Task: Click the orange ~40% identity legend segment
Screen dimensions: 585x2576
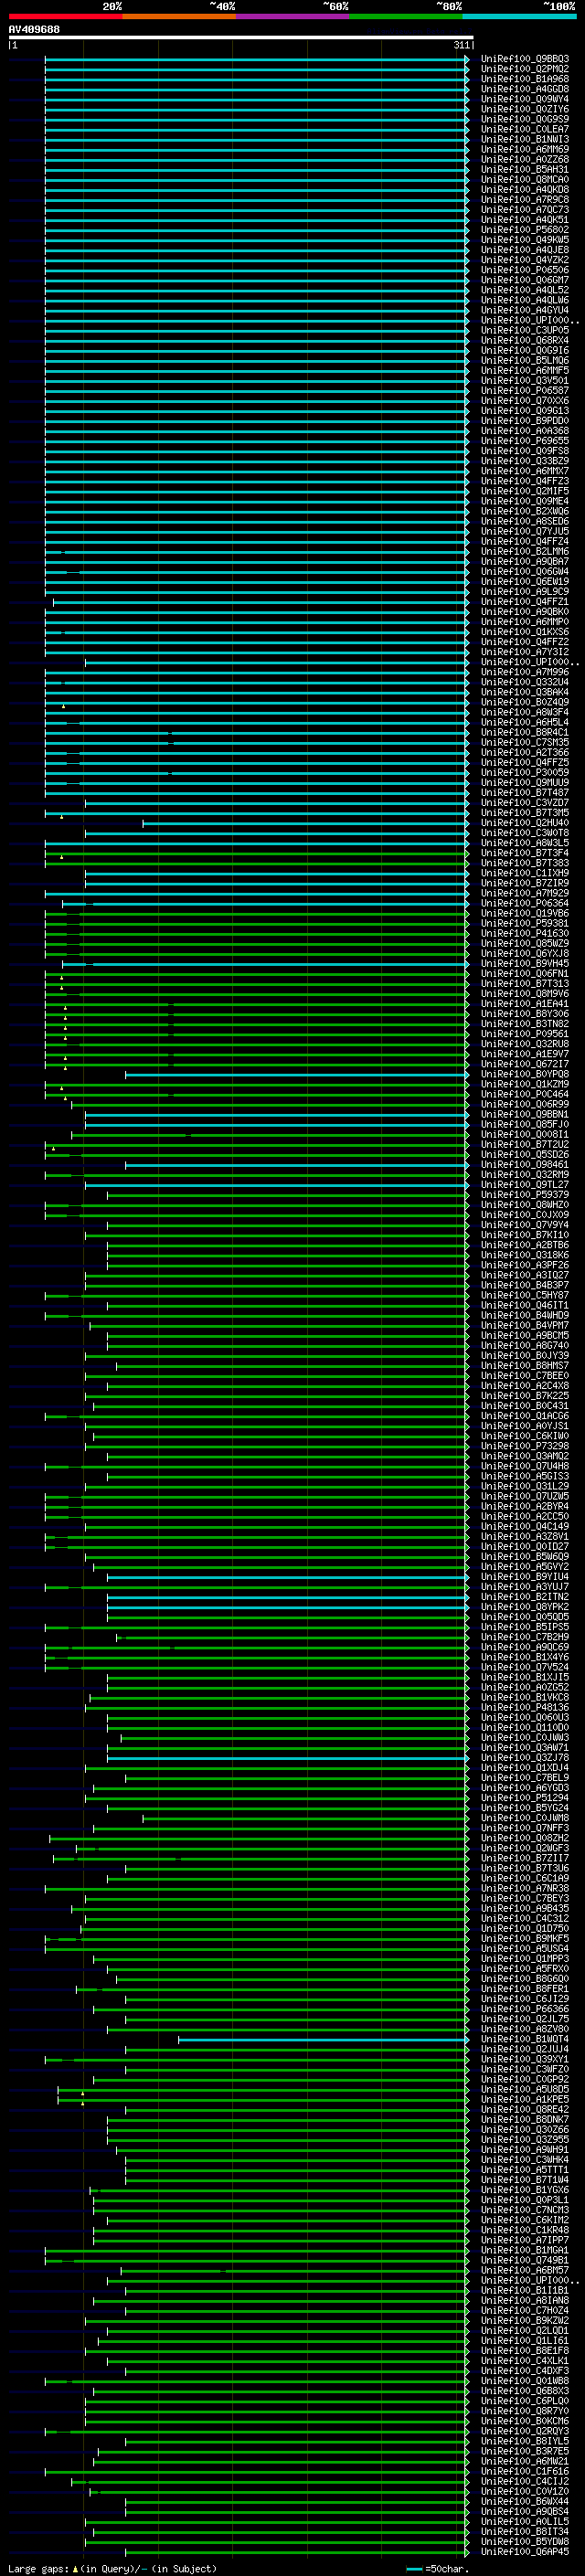Action: tap(179, 16)
